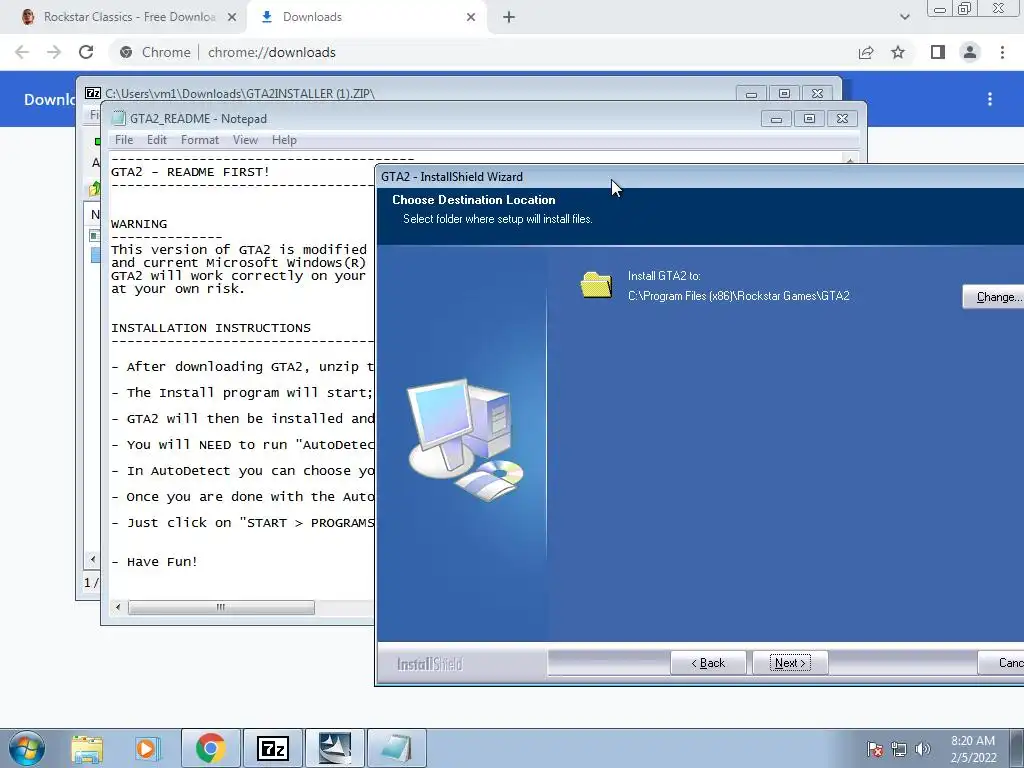Toggle Chrome side panel icon
1024x768 pixels.
pos(938,52)
